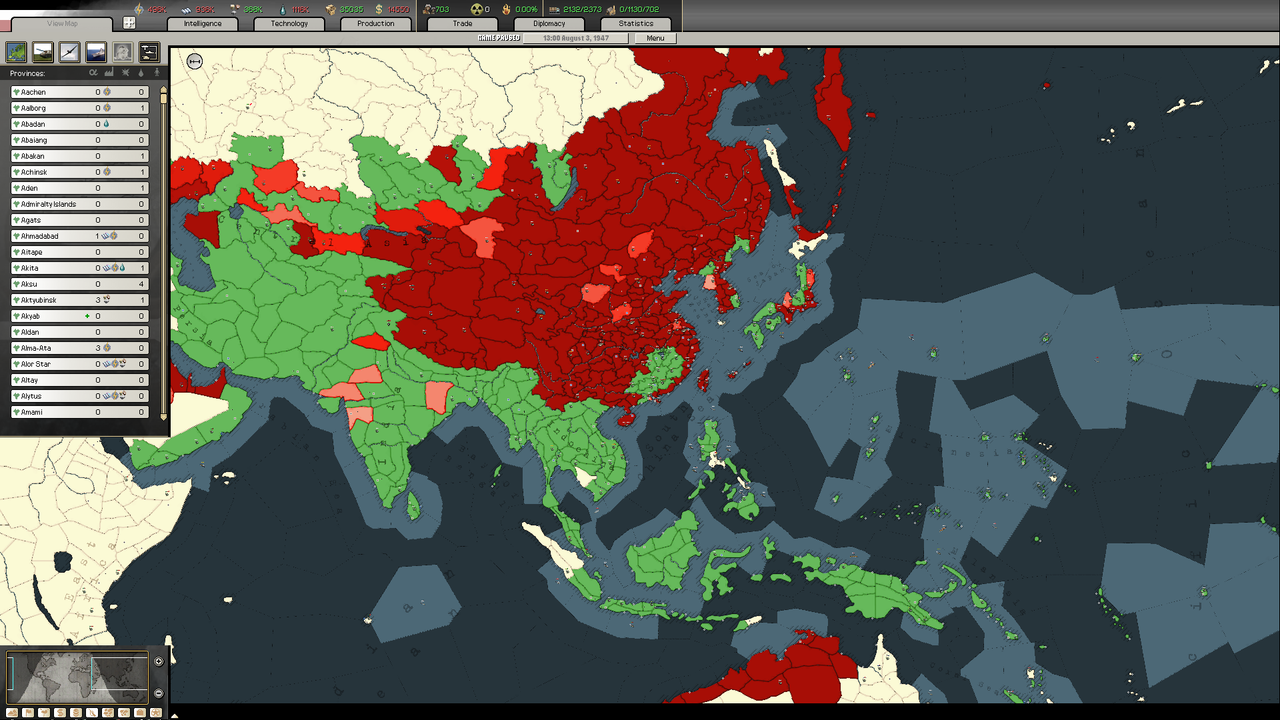Open the game Menu button
This screenshot has width=1280, height=720.
pos(656,38)
